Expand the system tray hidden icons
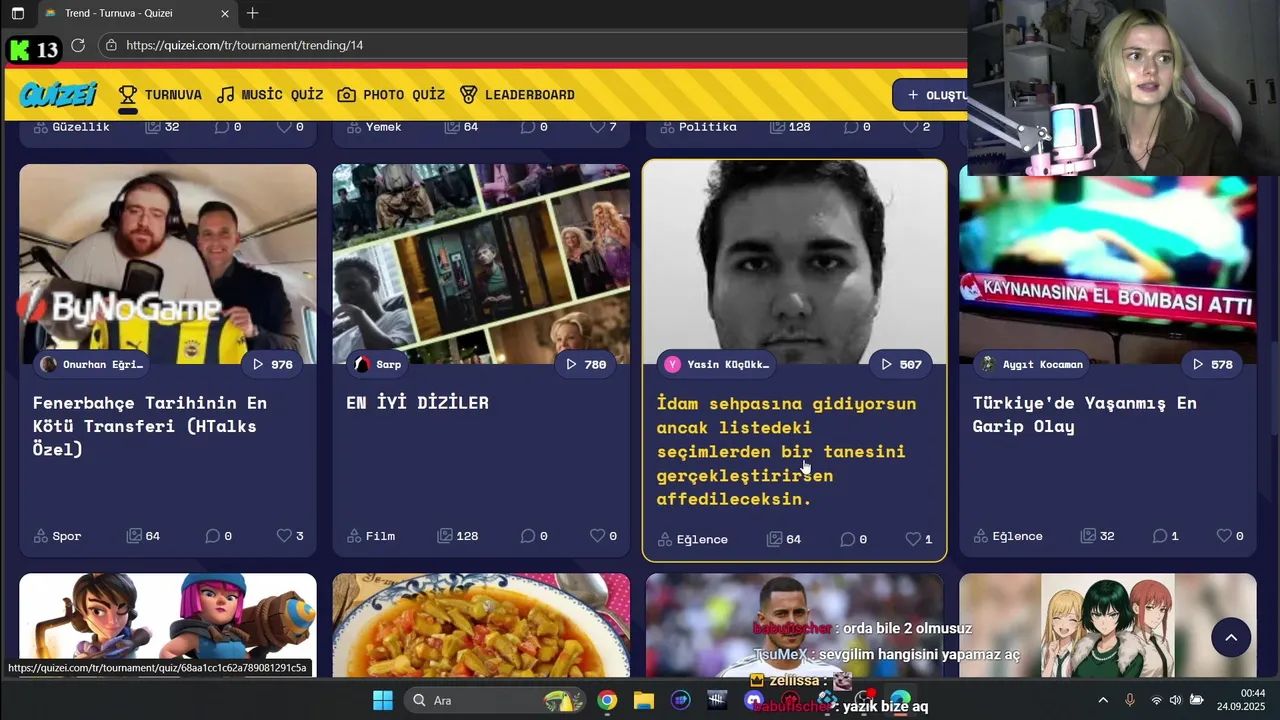1280x720 pixels. [1103, 700]
